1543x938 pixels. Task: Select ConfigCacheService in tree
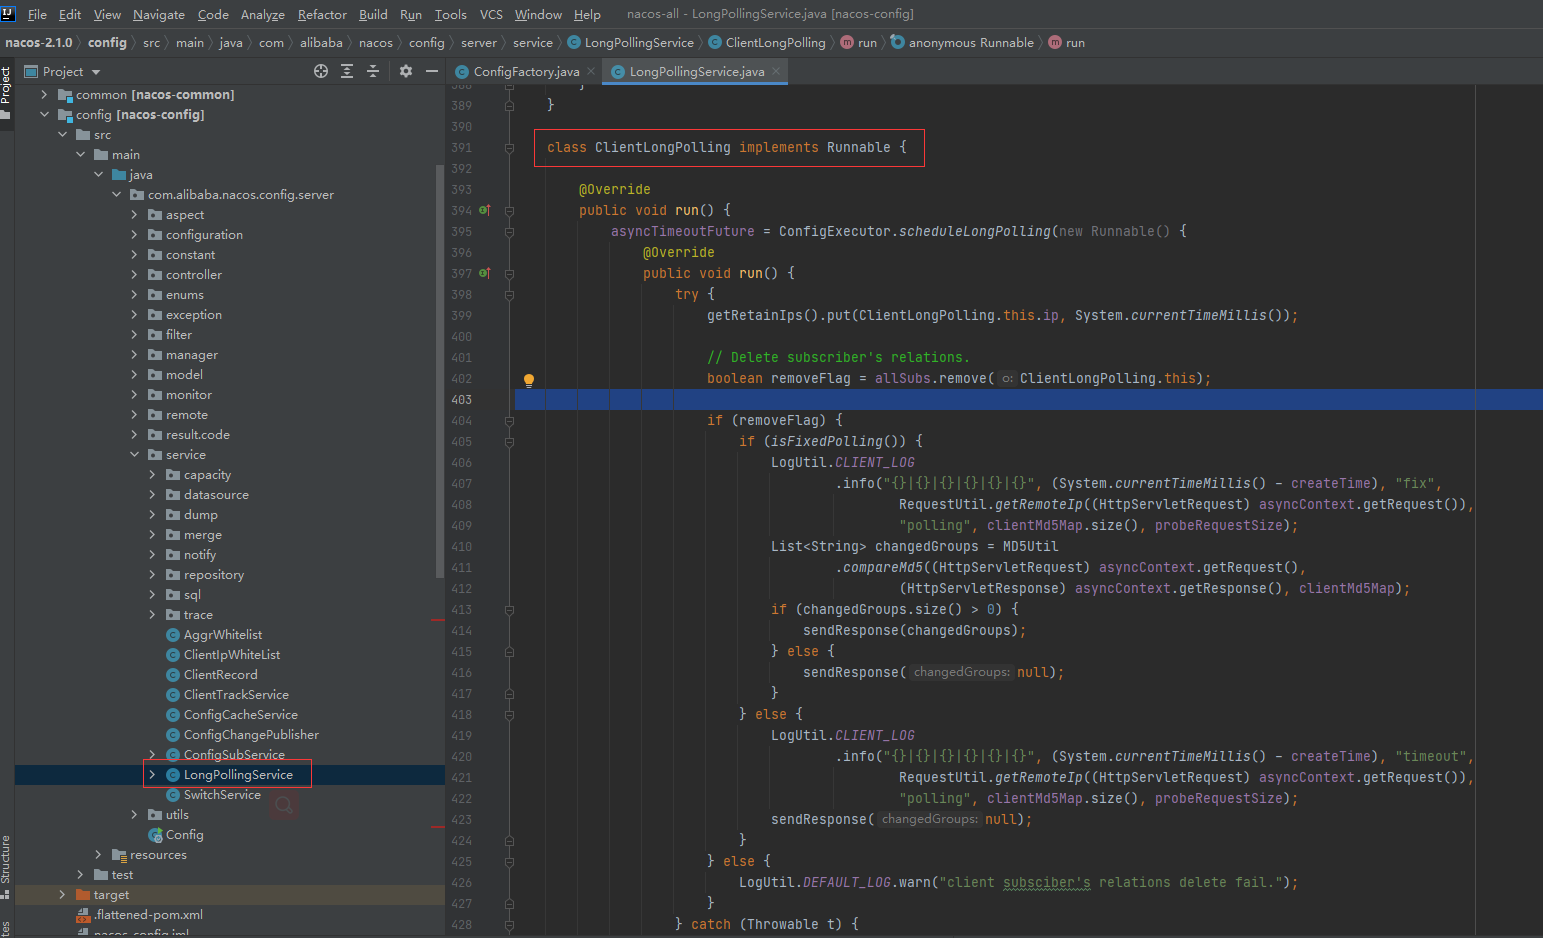240,715
